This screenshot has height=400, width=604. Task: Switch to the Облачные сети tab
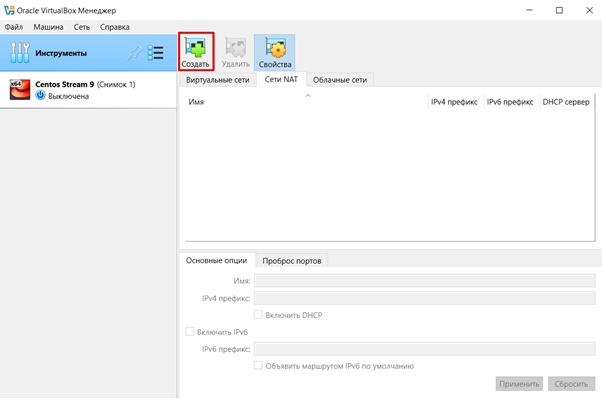[339, 79]
